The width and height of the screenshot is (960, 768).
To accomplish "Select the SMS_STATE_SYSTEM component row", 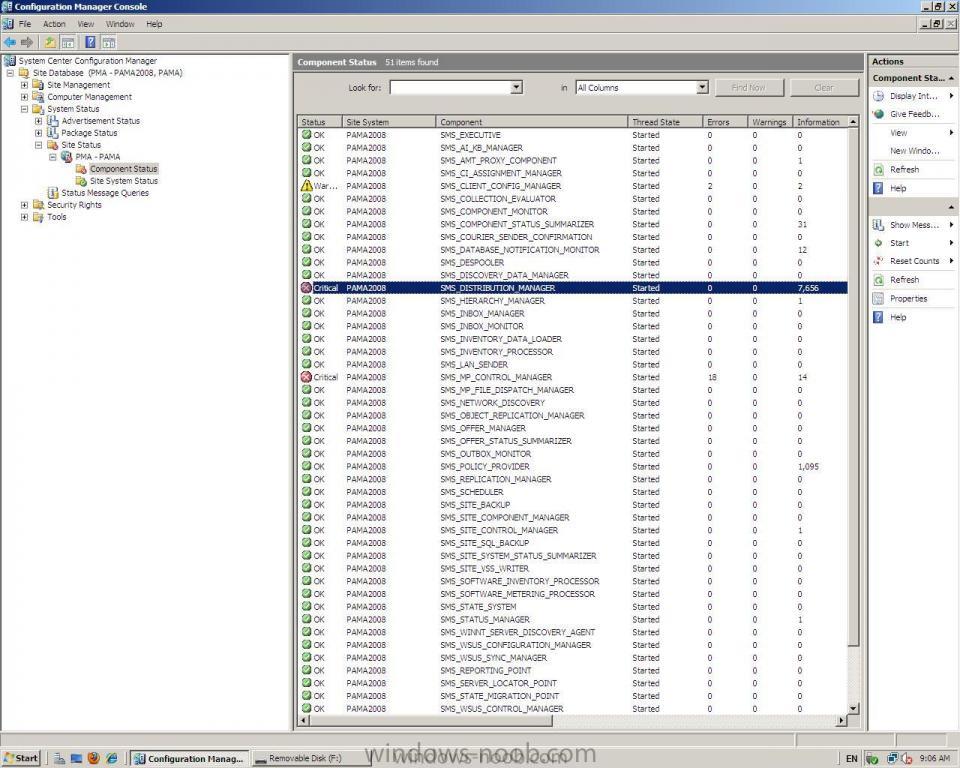I will coord(574,607).
